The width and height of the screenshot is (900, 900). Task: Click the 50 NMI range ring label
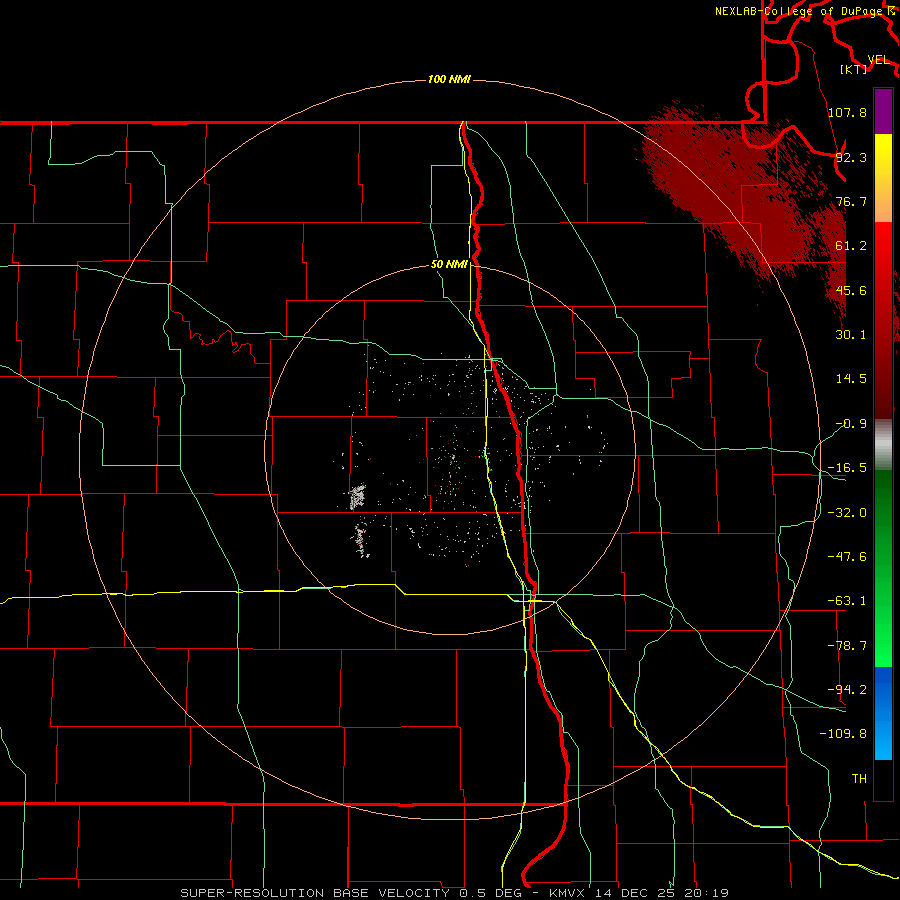point(449,265)
